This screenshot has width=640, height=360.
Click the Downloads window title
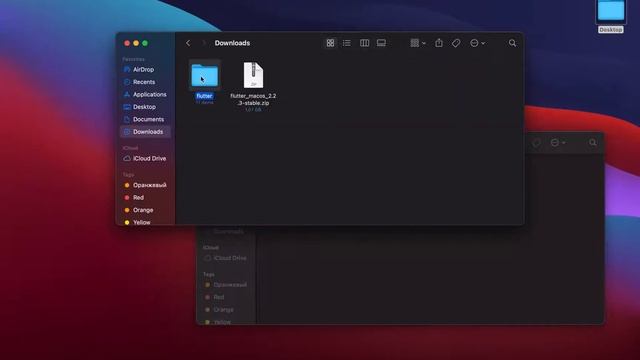point(232,43)
